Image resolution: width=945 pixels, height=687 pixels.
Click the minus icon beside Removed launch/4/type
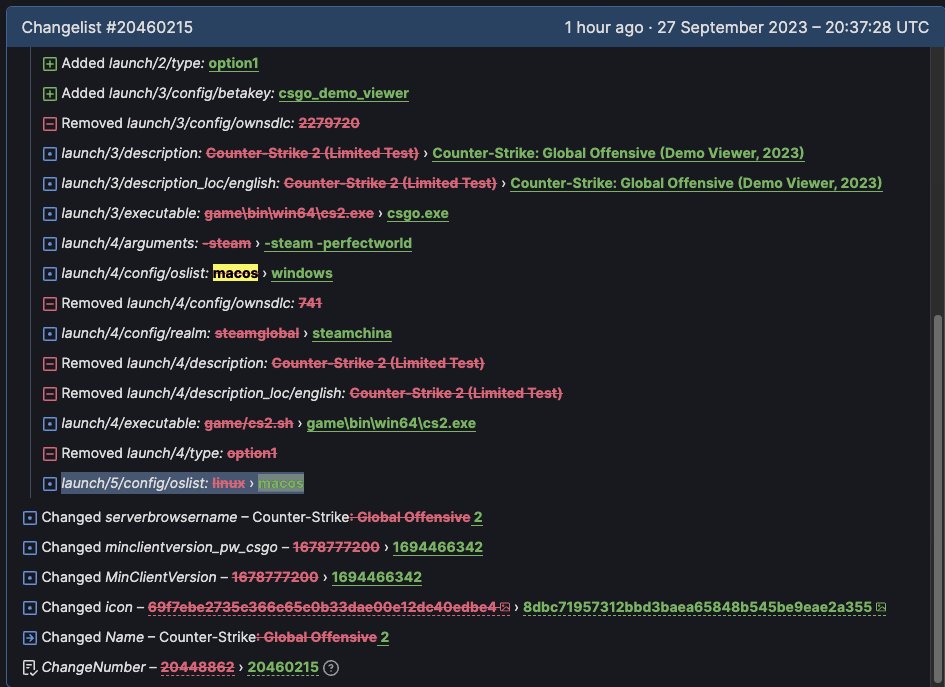coord(50,454)
